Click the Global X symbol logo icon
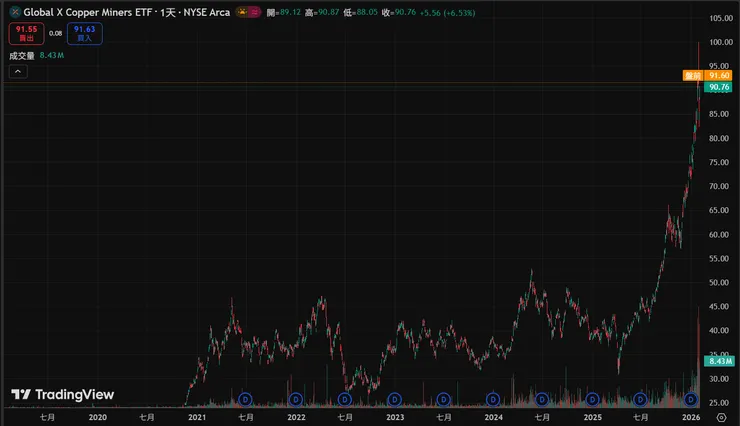 [x=15, y=12]
